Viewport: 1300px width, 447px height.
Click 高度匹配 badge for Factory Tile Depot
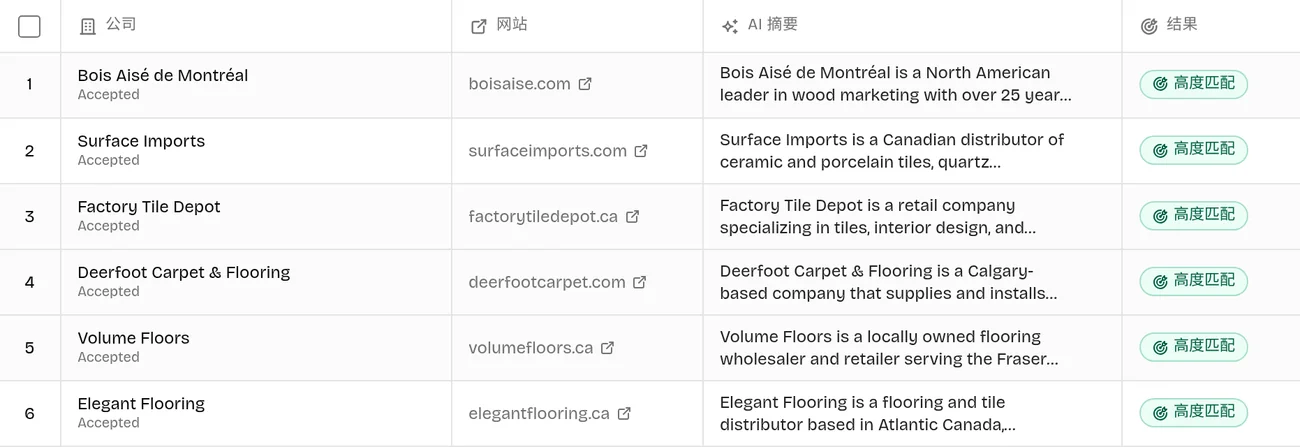click(1194, 215)
